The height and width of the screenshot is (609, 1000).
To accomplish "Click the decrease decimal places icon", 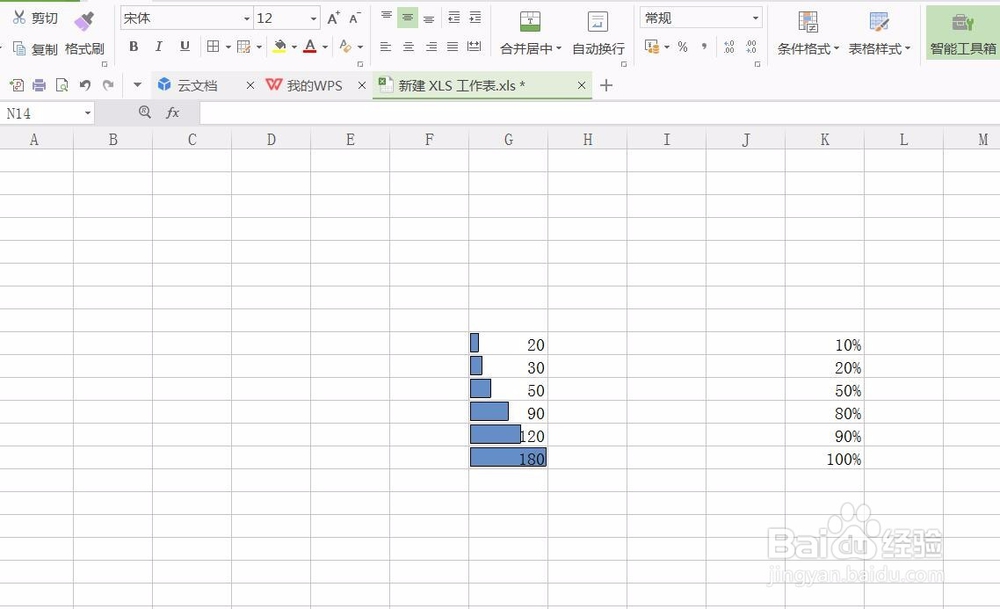I will 751,47.
